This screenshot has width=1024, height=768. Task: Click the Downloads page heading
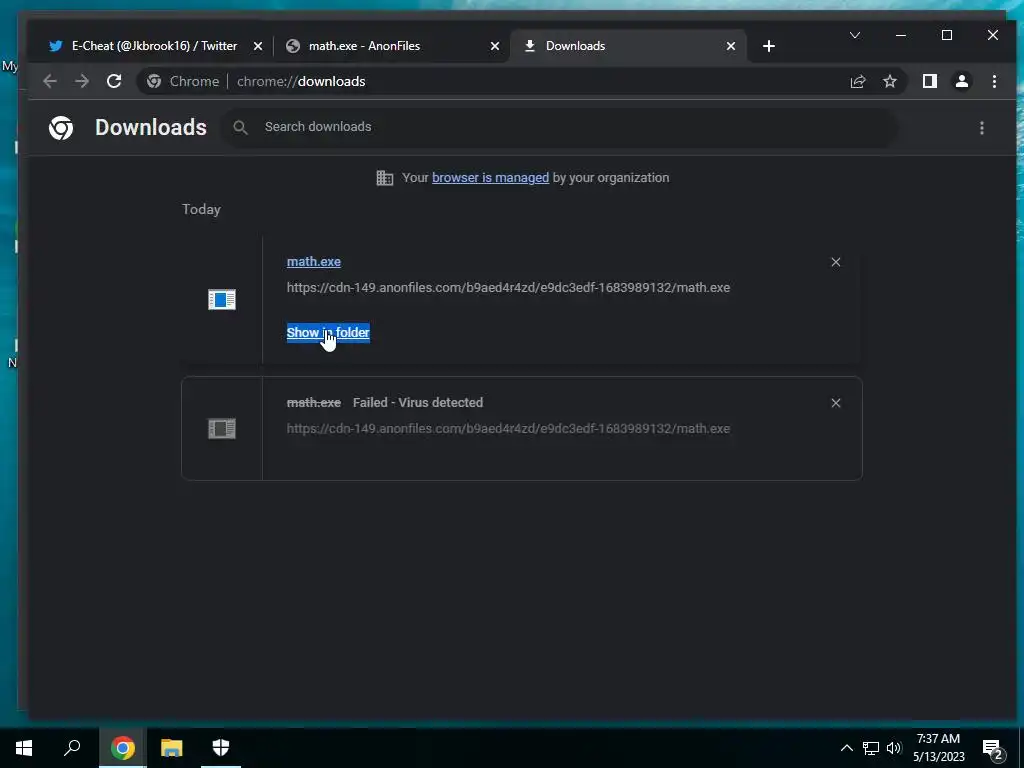(151, 127)
